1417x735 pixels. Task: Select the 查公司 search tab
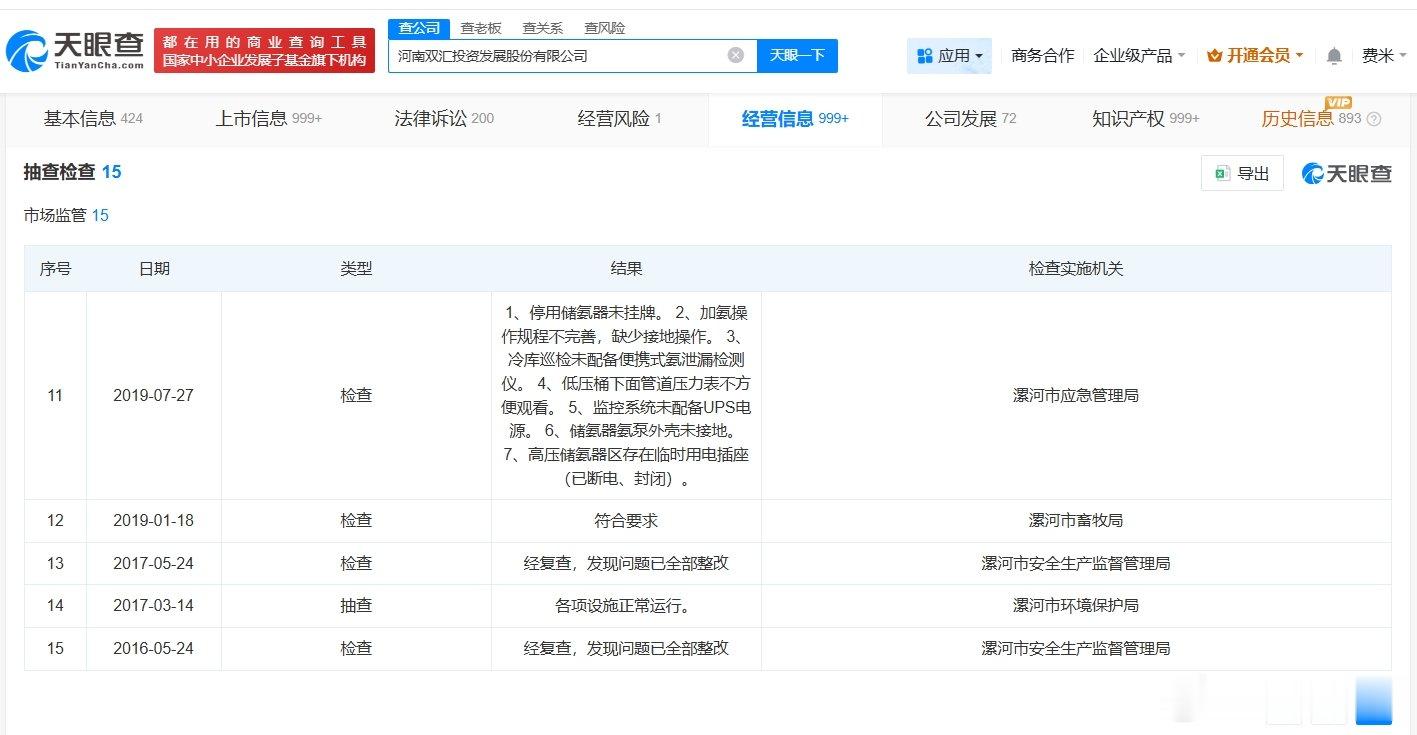coord(419,28)
